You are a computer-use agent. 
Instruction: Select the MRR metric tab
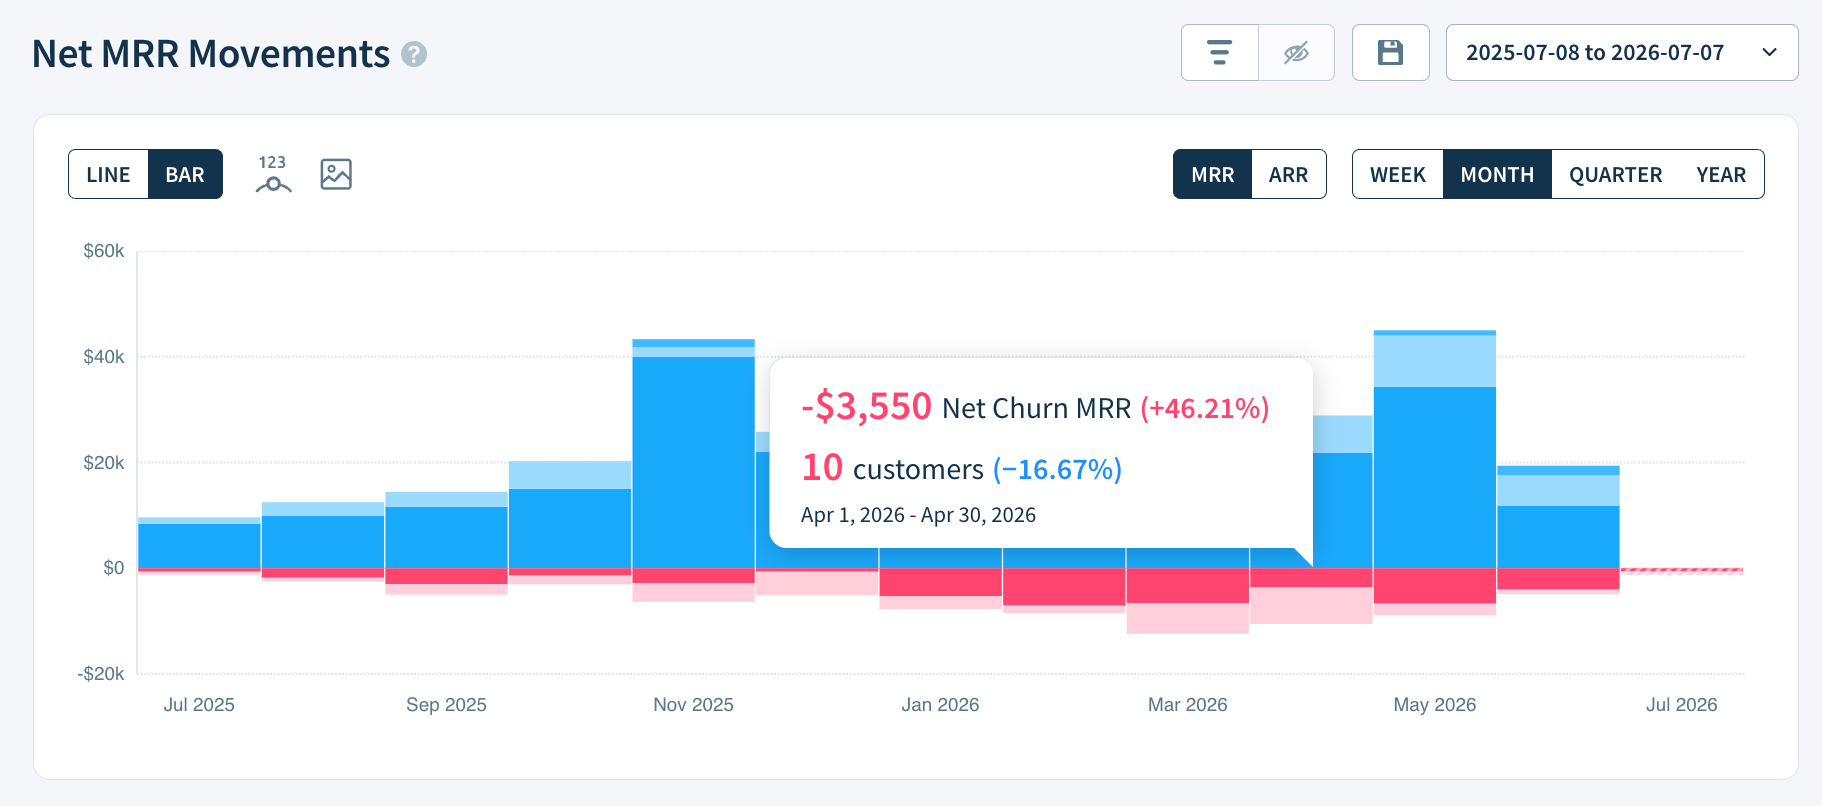[1212, 174]
